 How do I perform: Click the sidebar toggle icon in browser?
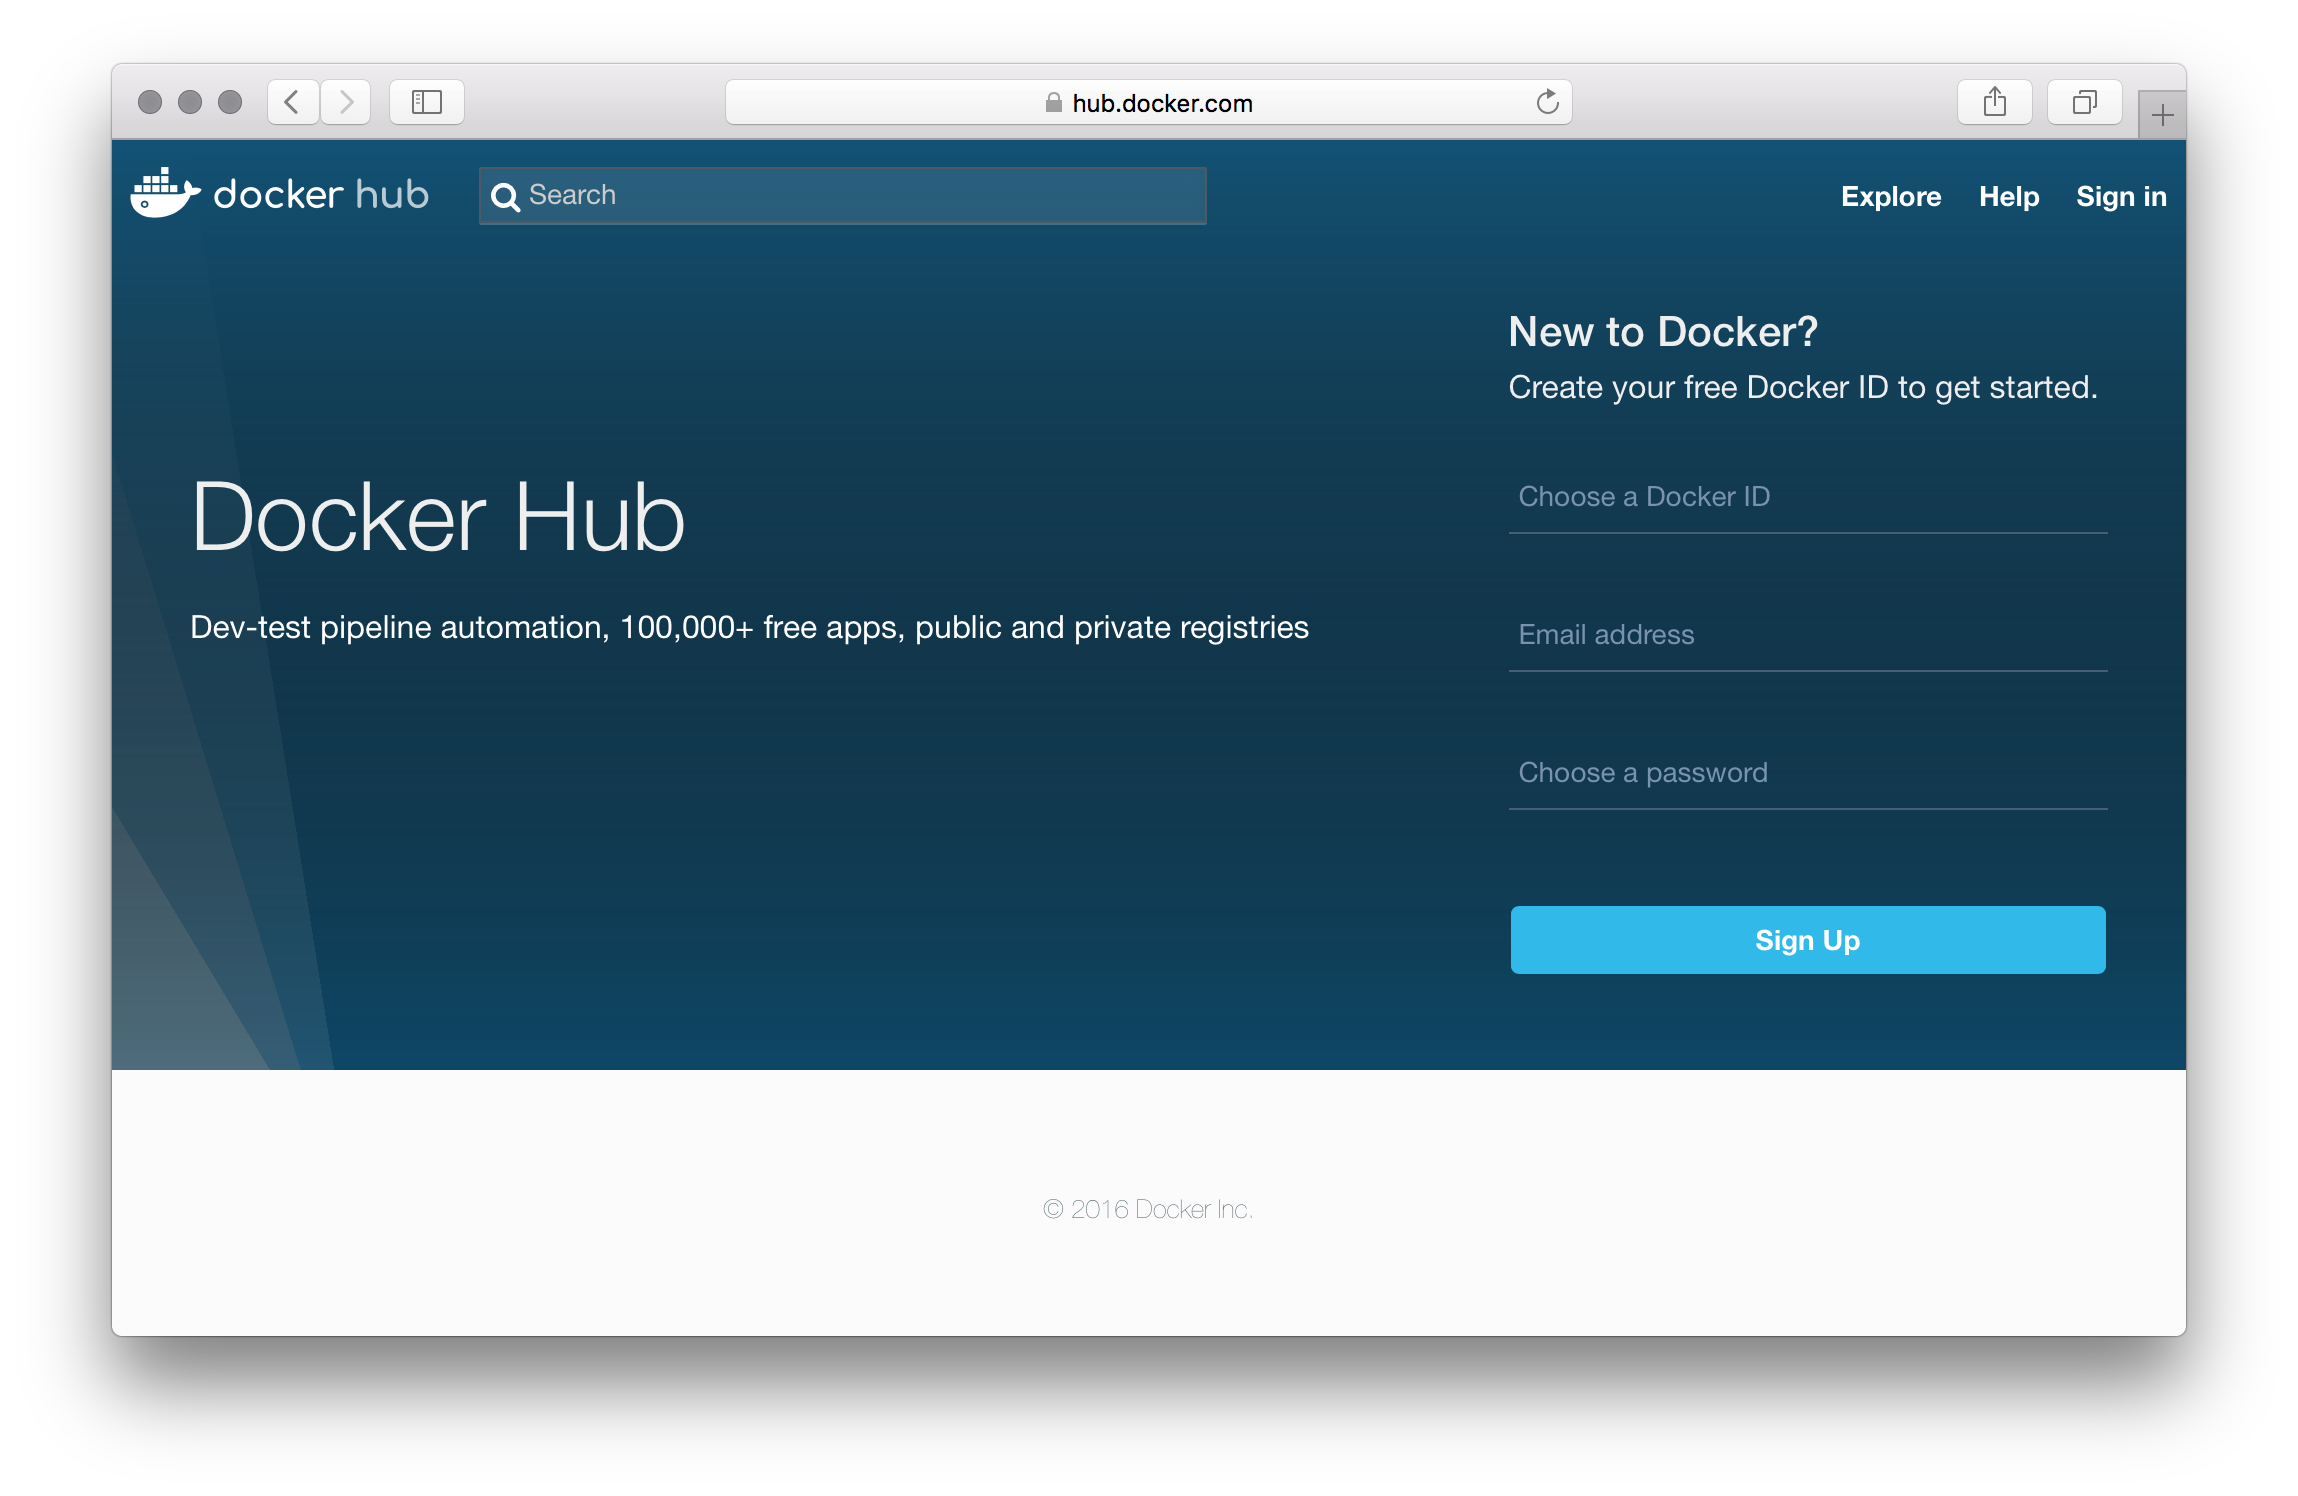click(425, 104)
